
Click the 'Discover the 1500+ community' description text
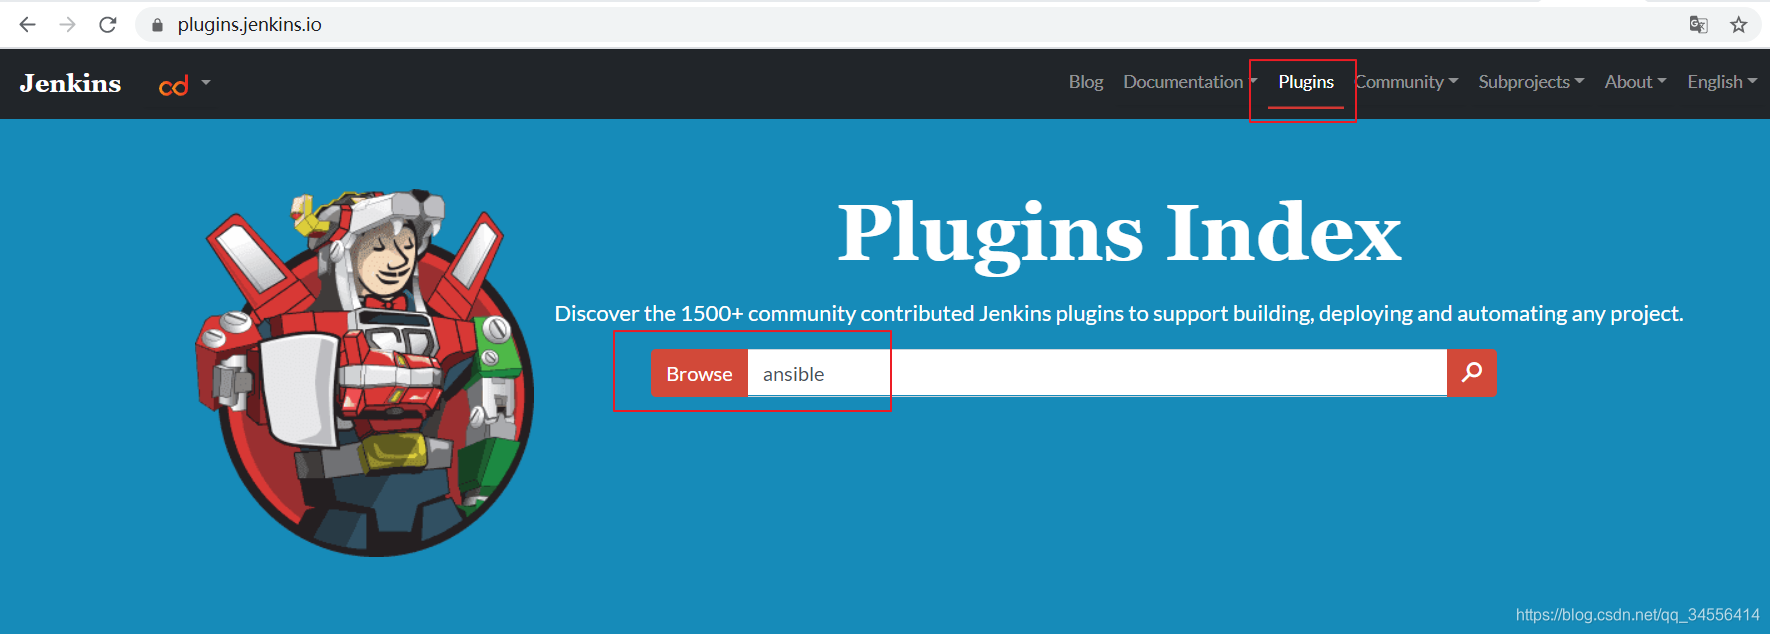click(1119, 314)
